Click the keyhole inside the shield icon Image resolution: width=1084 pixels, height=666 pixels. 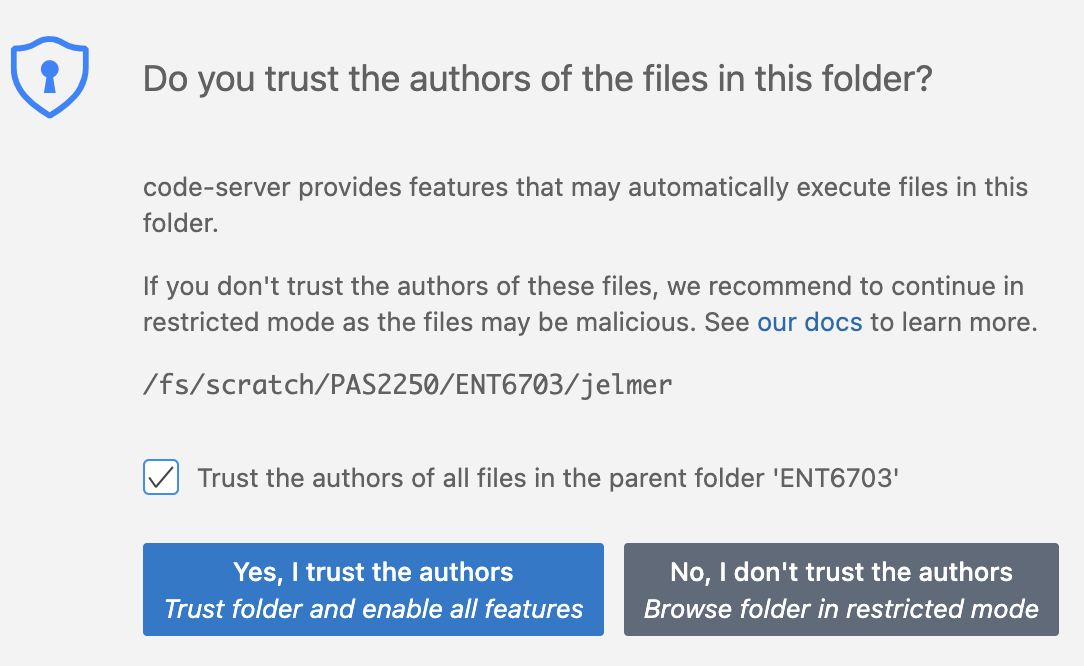pyautogui.click(x=50, y=76)
